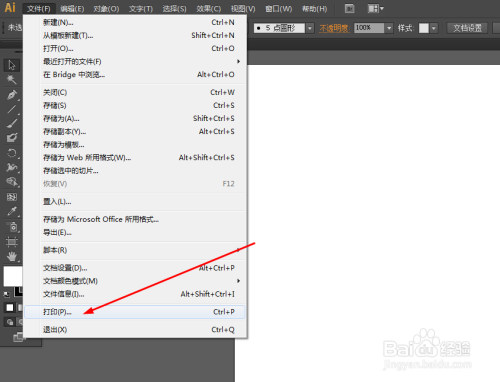This screenshot has height=382, width=500.
Task: Open the style swatch dropdown arrow
Action: (x=433, y=28)
